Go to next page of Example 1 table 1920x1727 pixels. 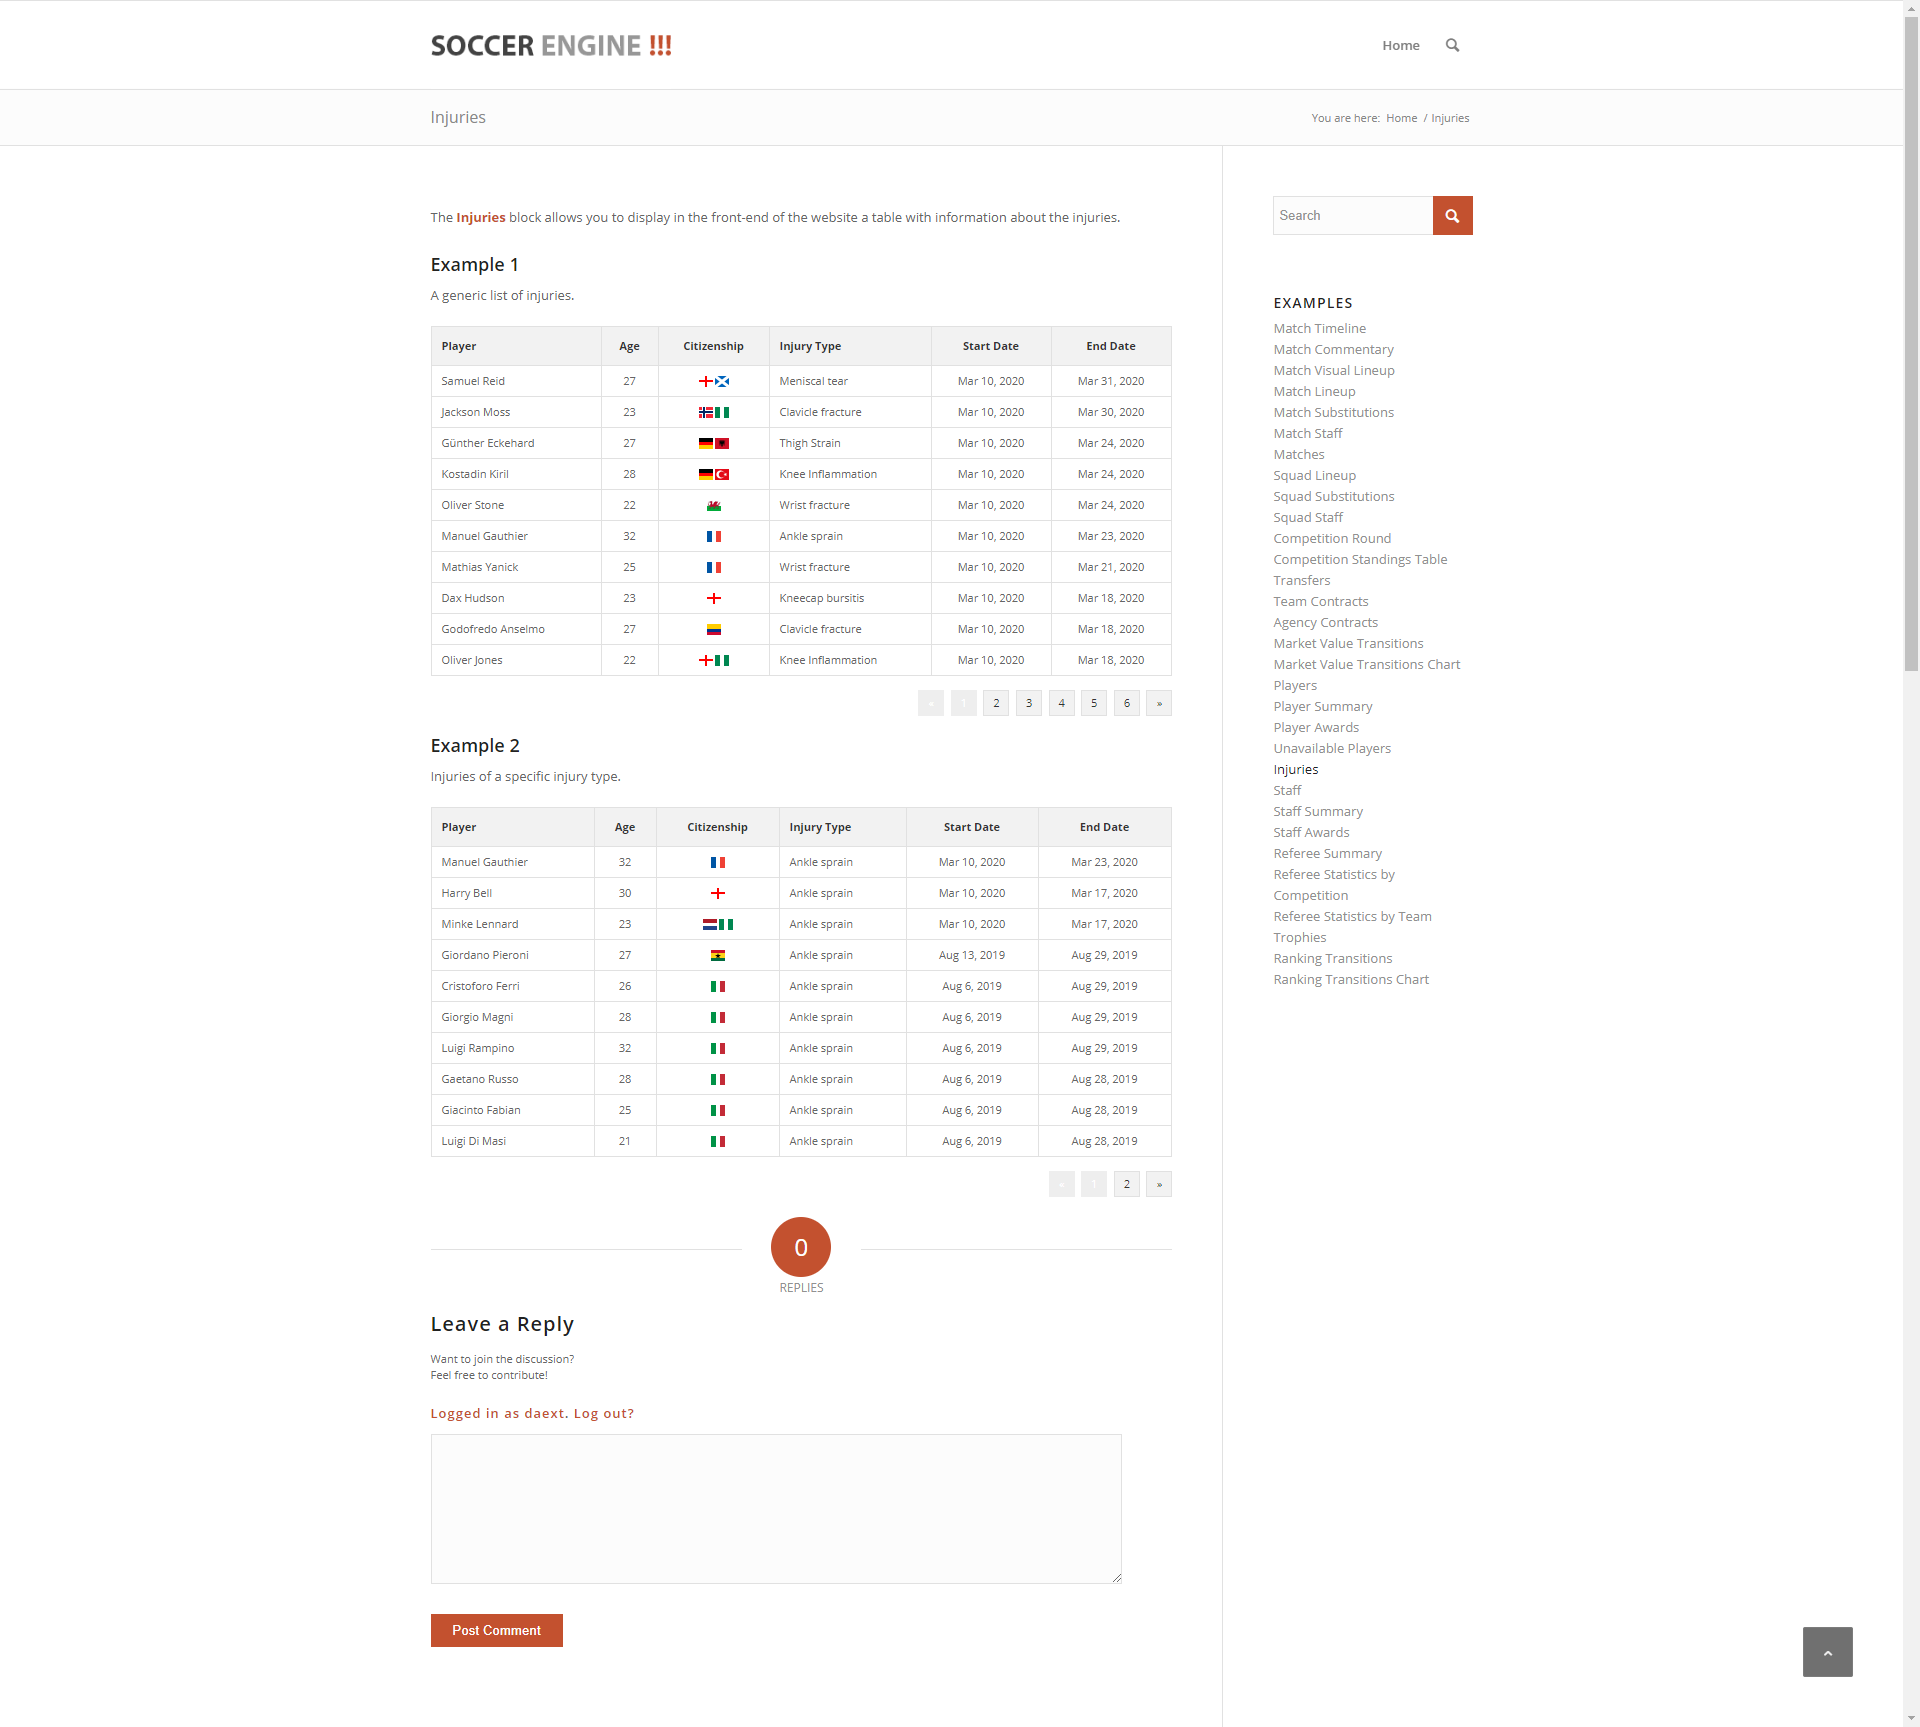click(1159, 703)
